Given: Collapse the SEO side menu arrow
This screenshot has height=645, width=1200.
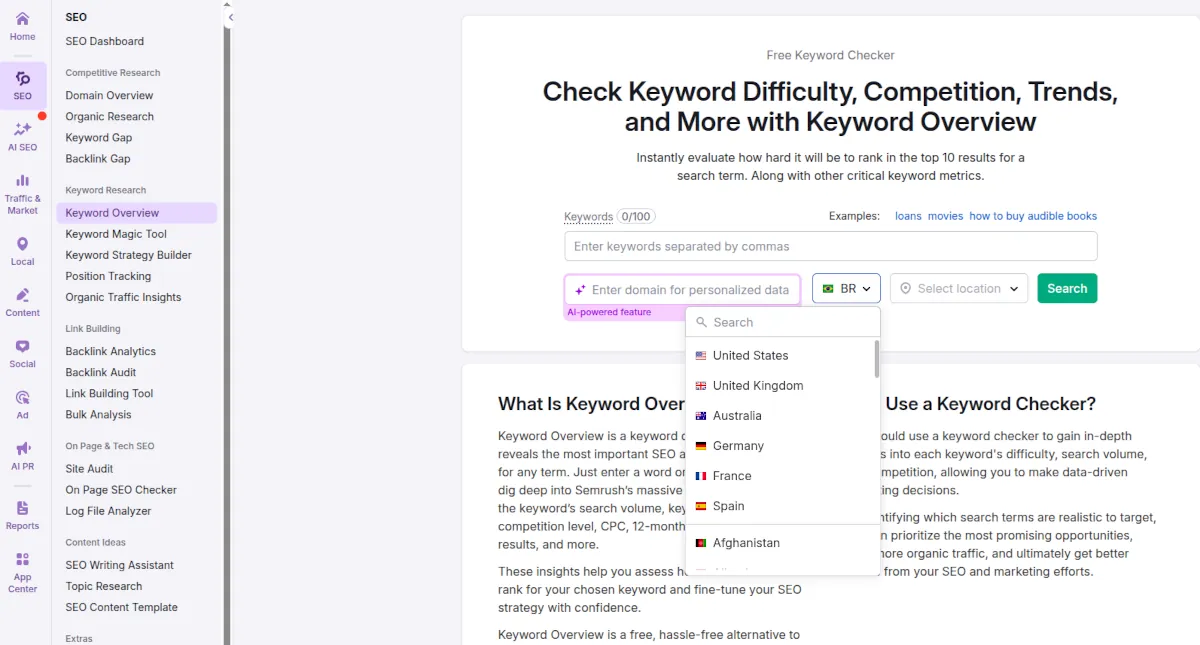Looking at the screenshot, I should pos(230,17).
